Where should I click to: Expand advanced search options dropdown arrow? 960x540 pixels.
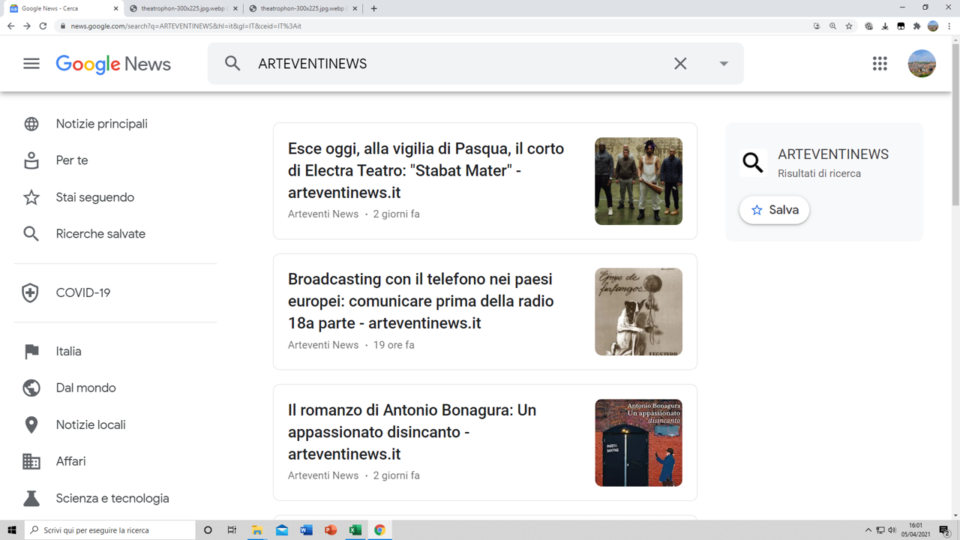tap(724, 64)
